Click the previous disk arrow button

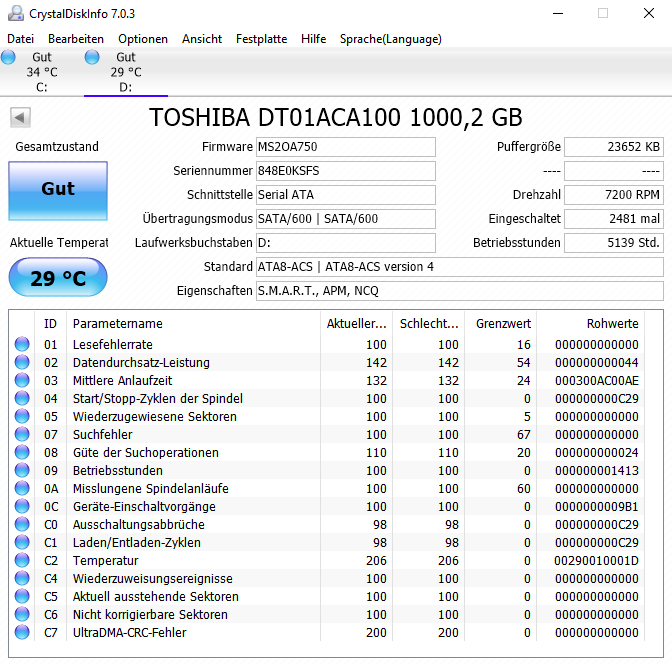(20, 117)
